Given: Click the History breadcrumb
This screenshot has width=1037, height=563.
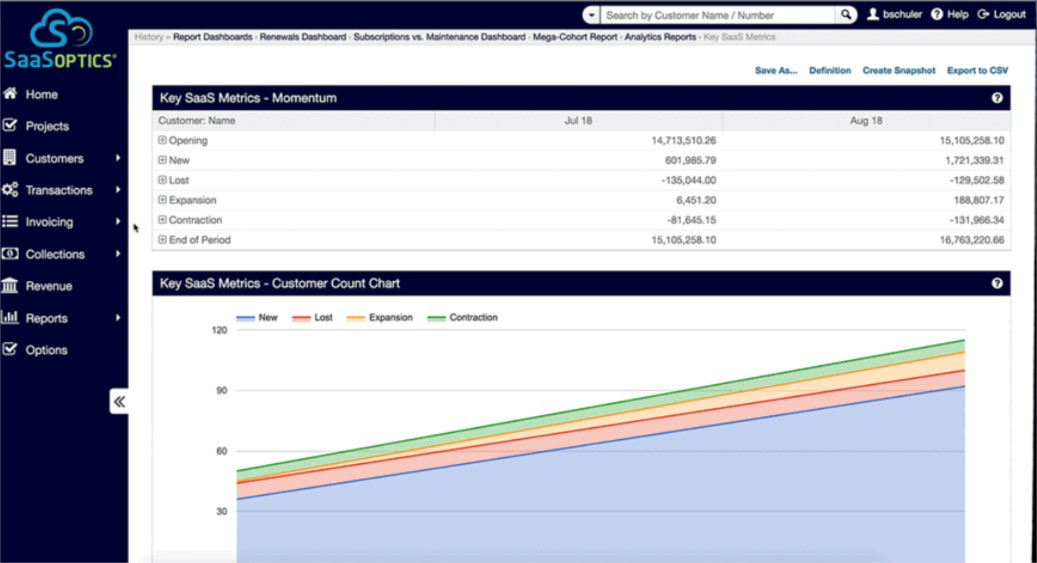Looking at the screenshot, I should [149, 37].
